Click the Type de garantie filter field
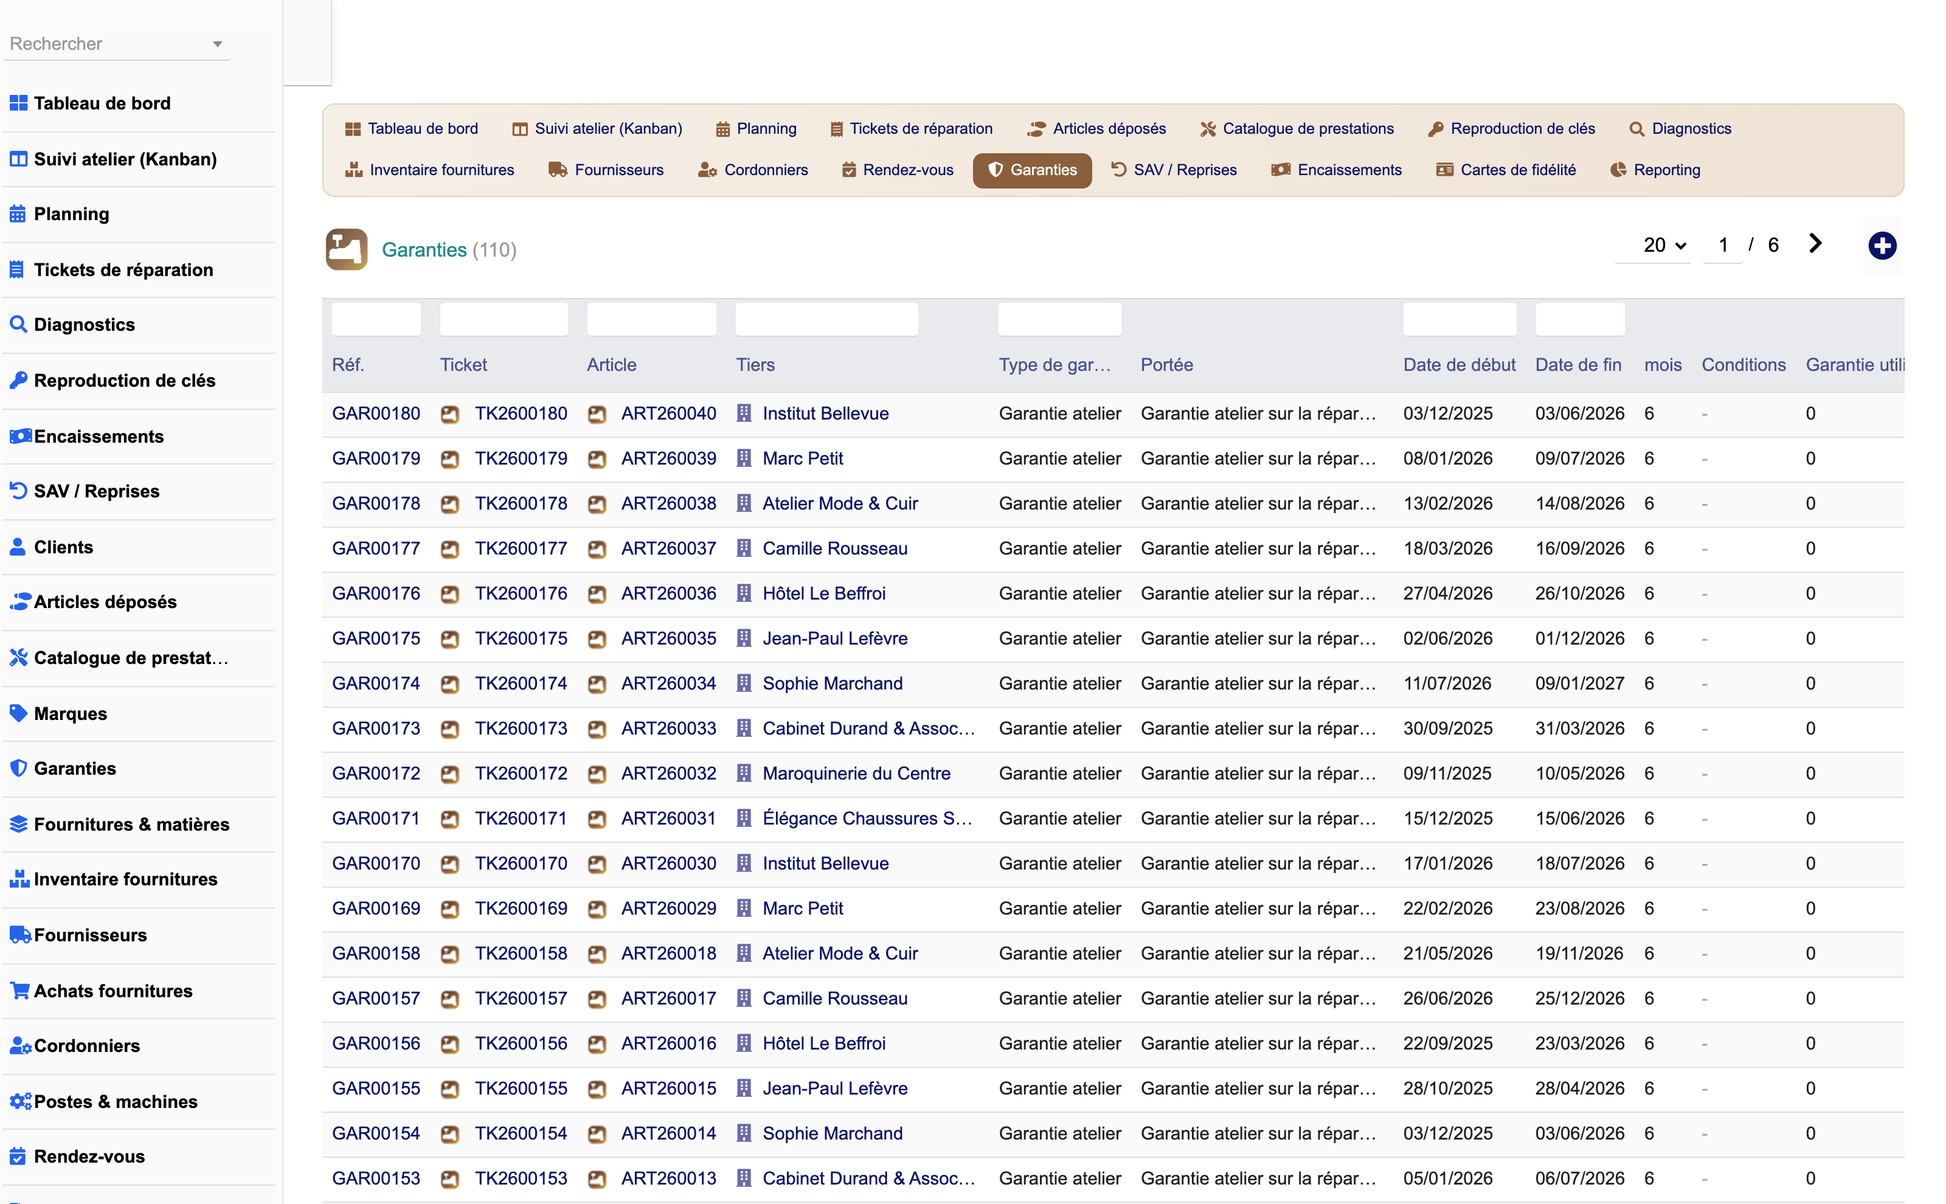The width and height of the screenshot is (1946, 1204). pos(1060,319)
